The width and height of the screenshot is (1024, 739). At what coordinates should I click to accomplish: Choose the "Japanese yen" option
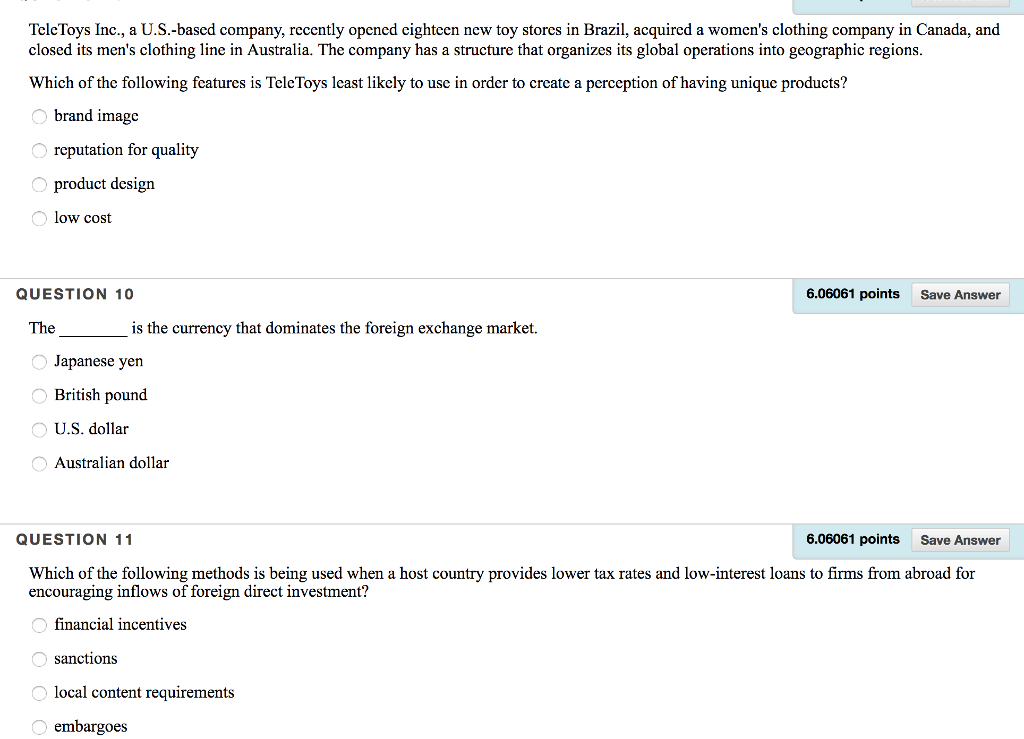(39, 362)
